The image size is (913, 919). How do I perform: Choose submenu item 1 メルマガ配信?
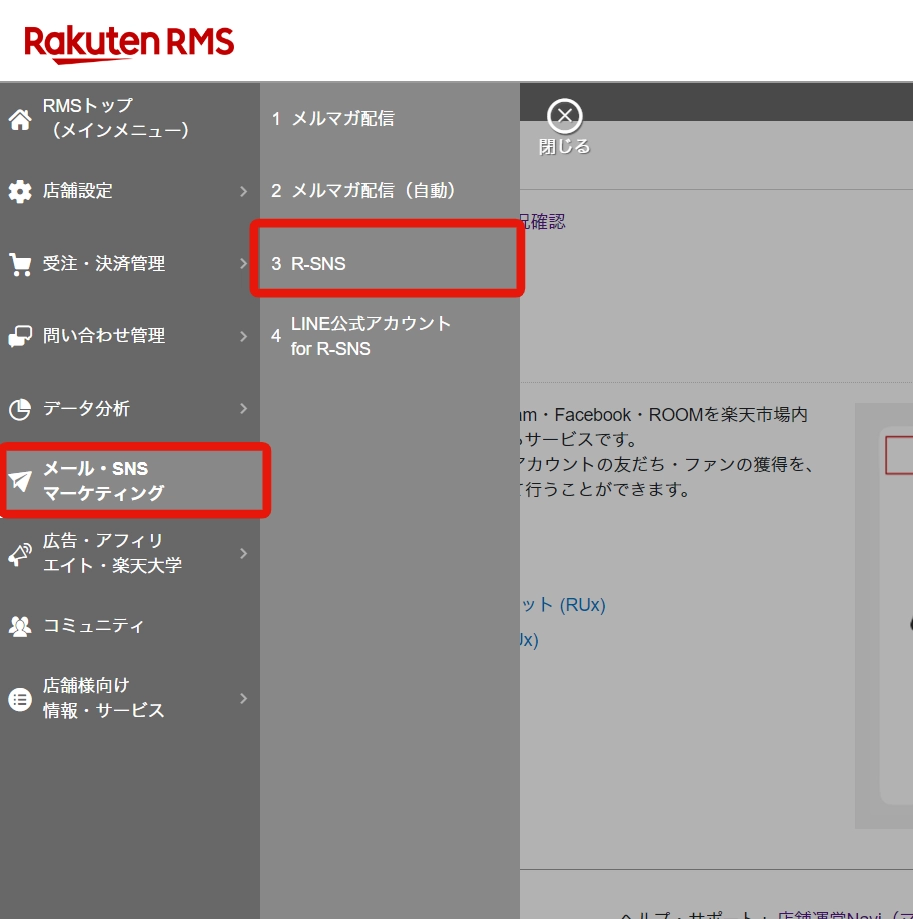click(390, 118)
